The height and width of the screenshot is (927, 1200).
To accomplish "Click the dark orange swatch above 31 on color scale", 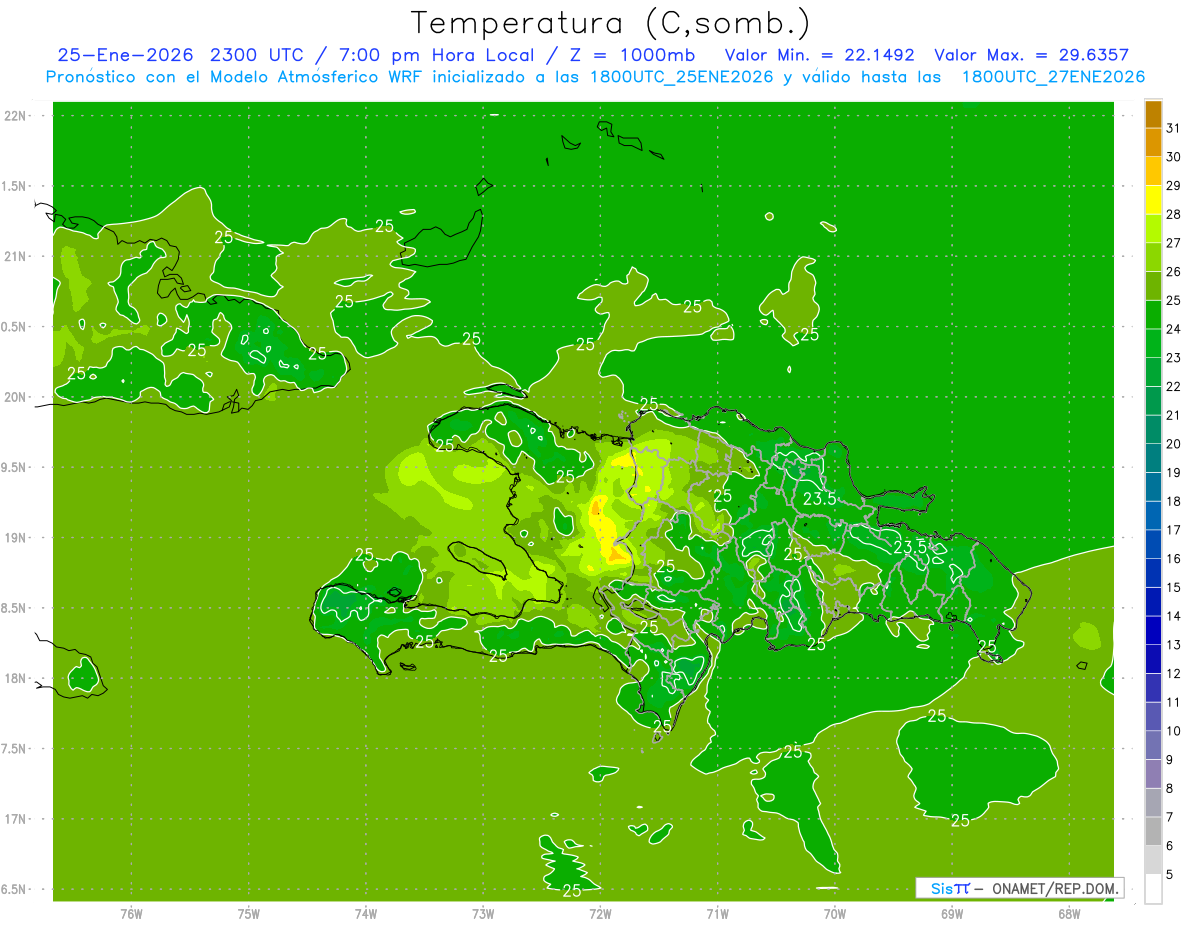I will (x=1153, y=114).
